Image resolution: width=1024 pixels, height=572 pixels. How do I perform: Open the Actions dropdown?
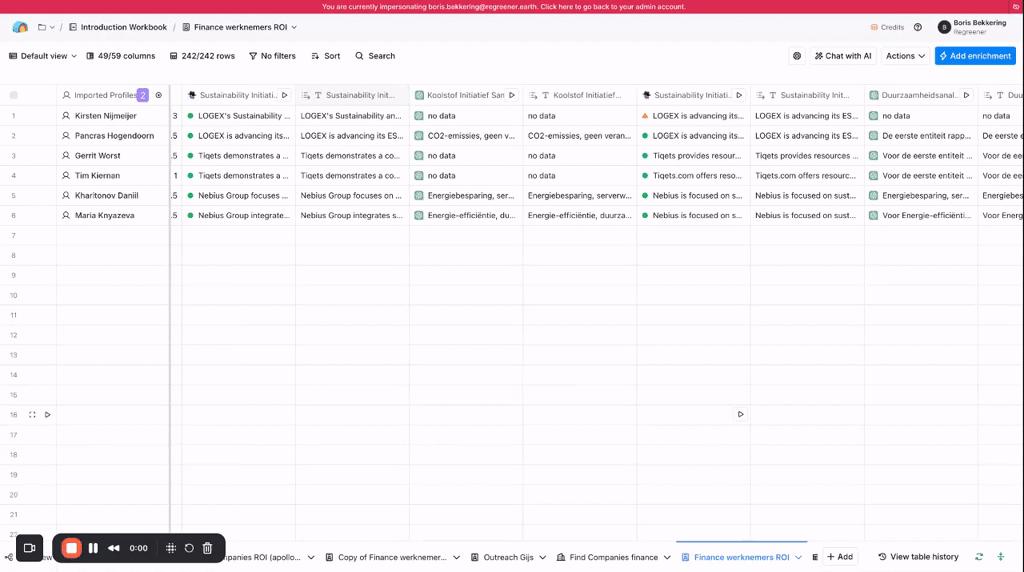pos(905,56)
